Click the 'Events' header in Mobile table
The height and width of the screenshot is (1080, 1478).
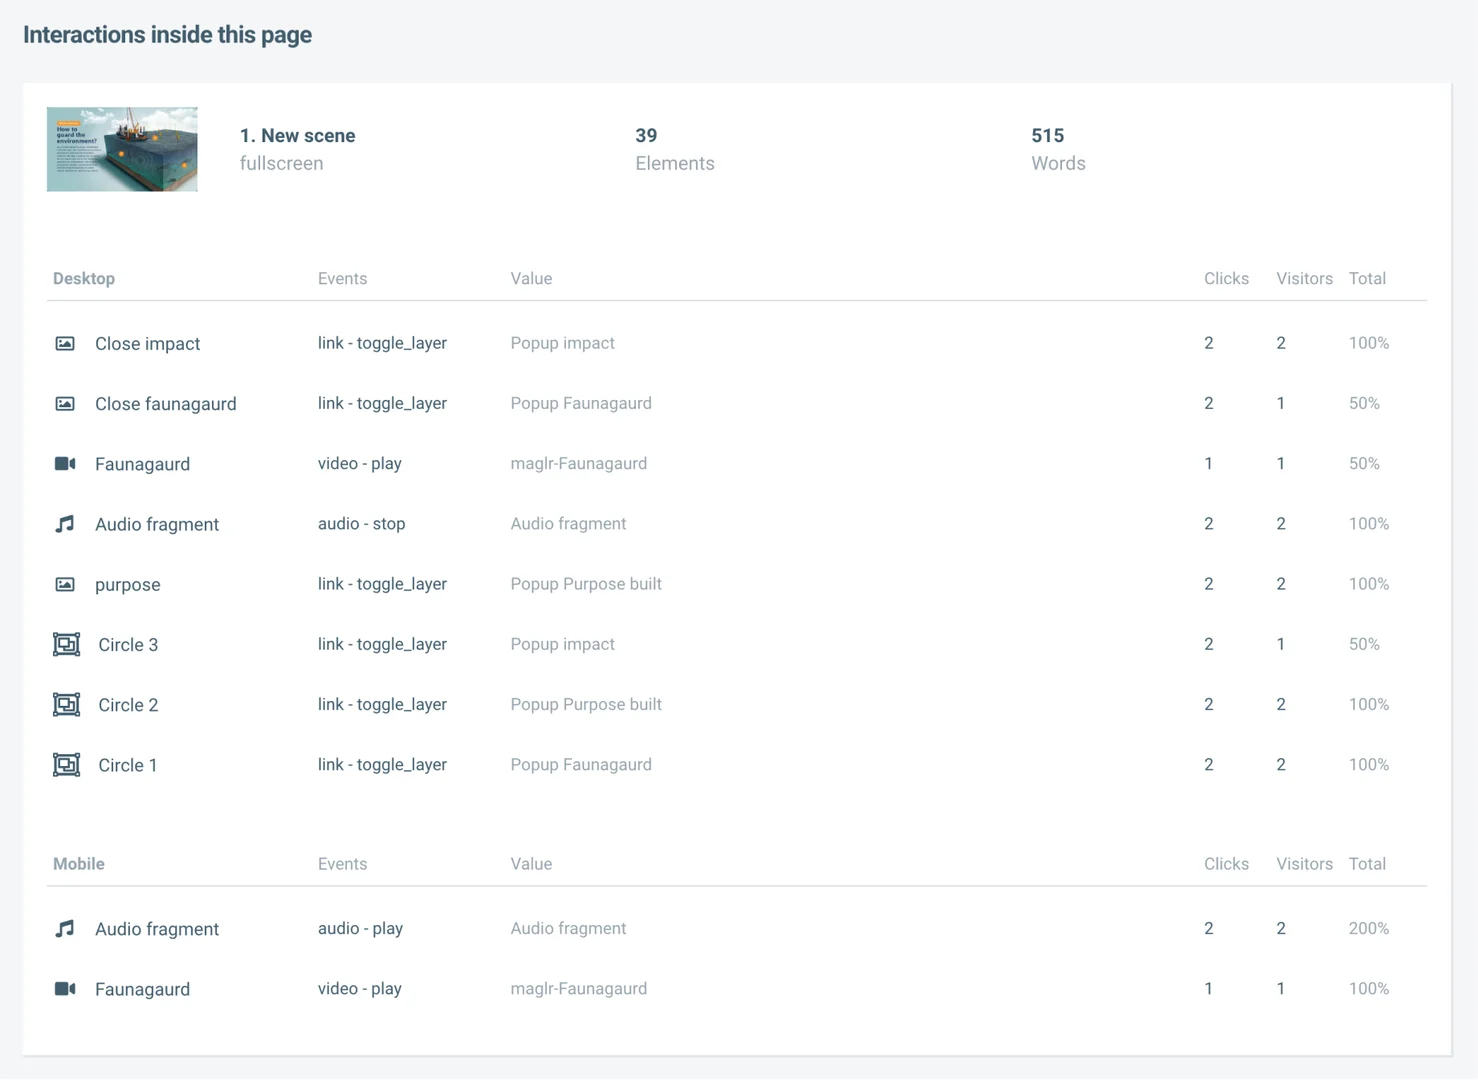(x=342, y=864)
